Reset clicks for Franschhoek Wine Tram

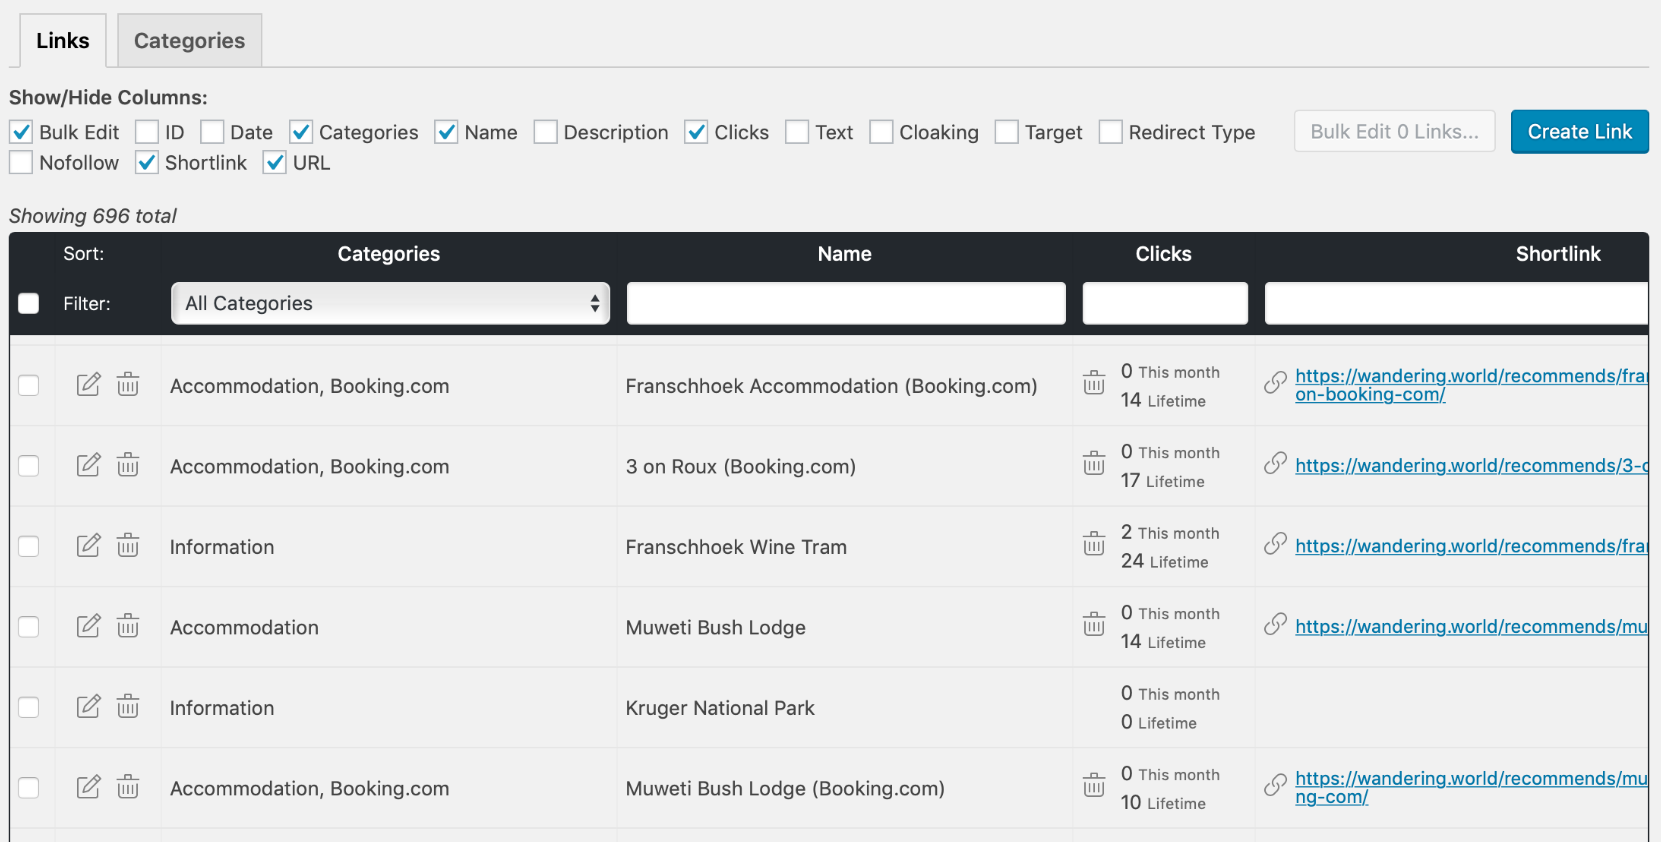click(1094, 545)
